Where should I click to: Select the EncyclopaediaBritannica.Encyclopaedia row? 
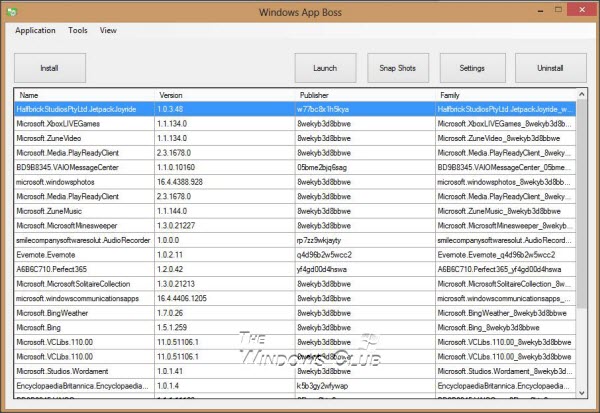[x=295, y=385]
